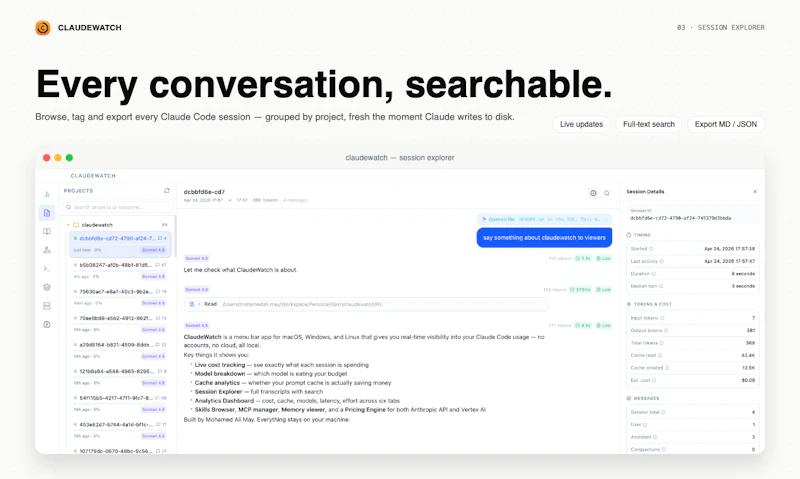
Task: Click Sonnet 4.6 tag above 'Let me check'
Action: tap(196, 259)
